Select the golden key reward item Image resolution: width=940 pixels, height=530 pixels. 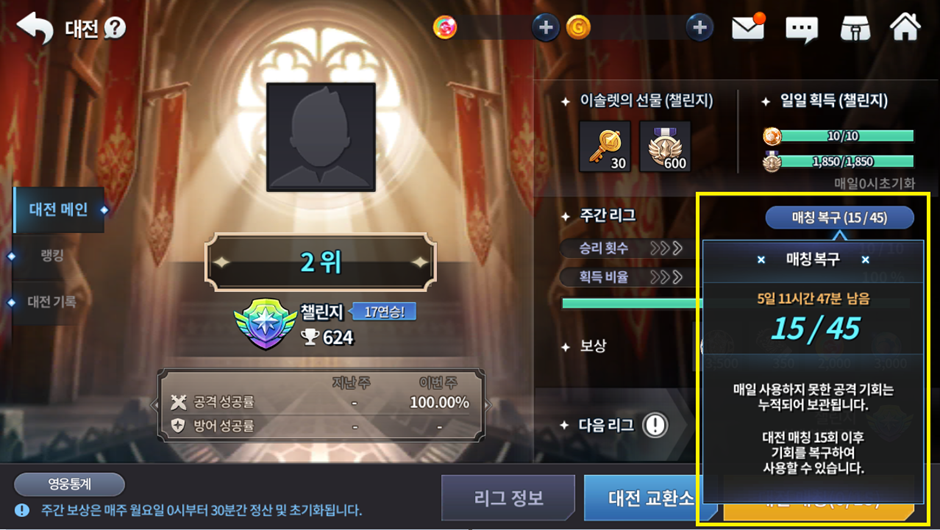point(605,147)
